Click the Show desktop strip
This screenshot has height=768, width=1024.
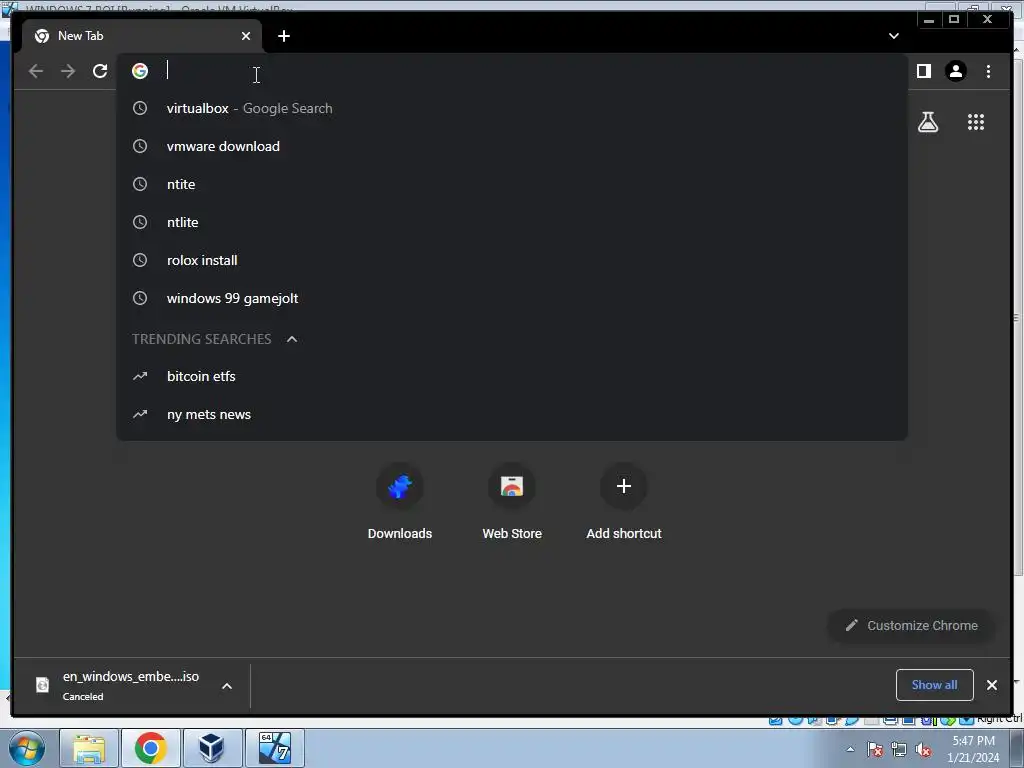(1017, 748)
